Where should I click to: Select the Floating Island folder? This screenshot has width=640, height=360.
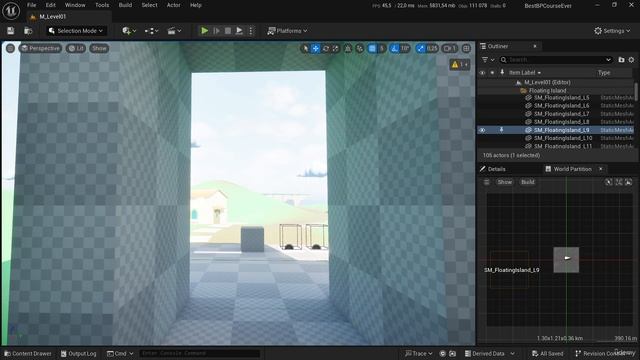[x=547, y=90]
